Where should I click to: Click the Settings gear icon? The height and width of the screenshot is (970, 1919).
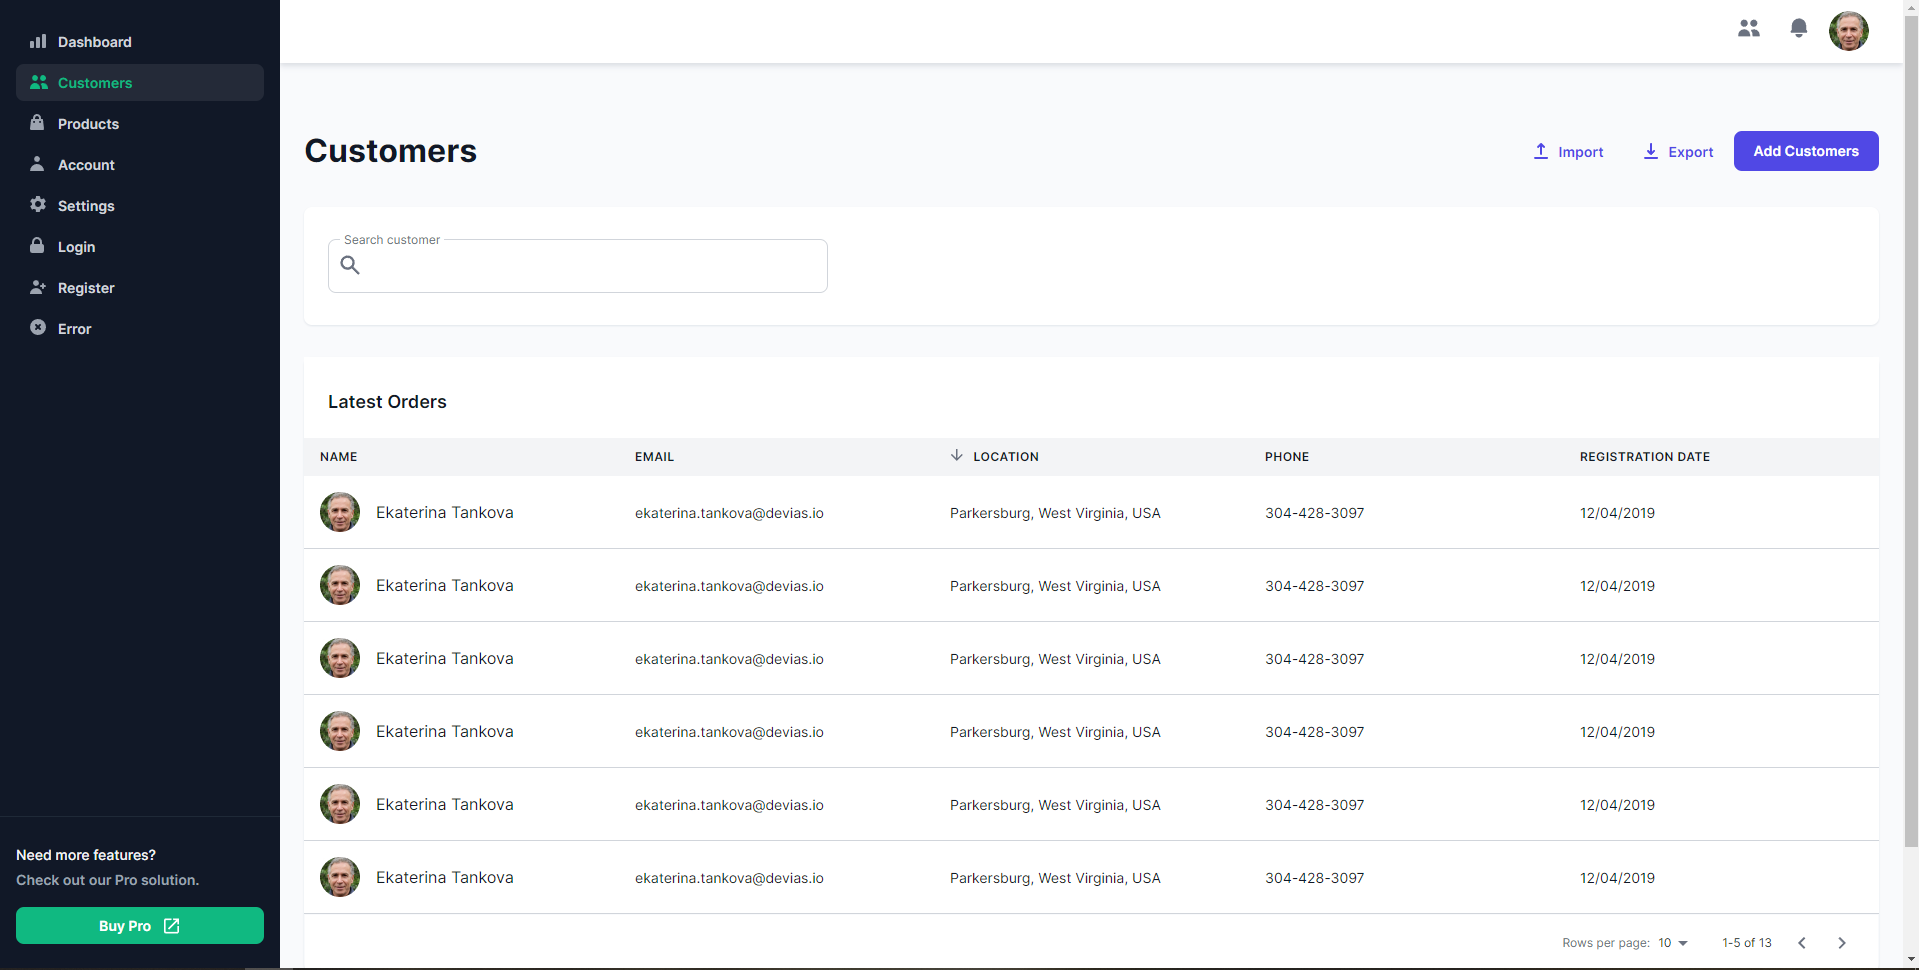37,205
